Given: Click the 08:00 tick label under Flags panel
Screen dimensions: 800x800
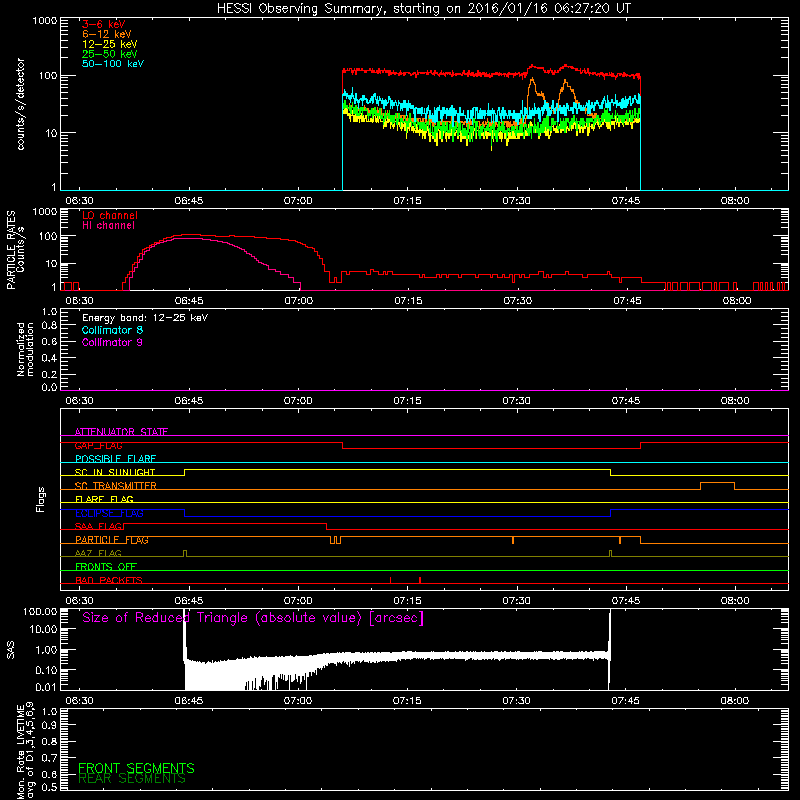Looking at the screenshot, I should click(735, 601).
